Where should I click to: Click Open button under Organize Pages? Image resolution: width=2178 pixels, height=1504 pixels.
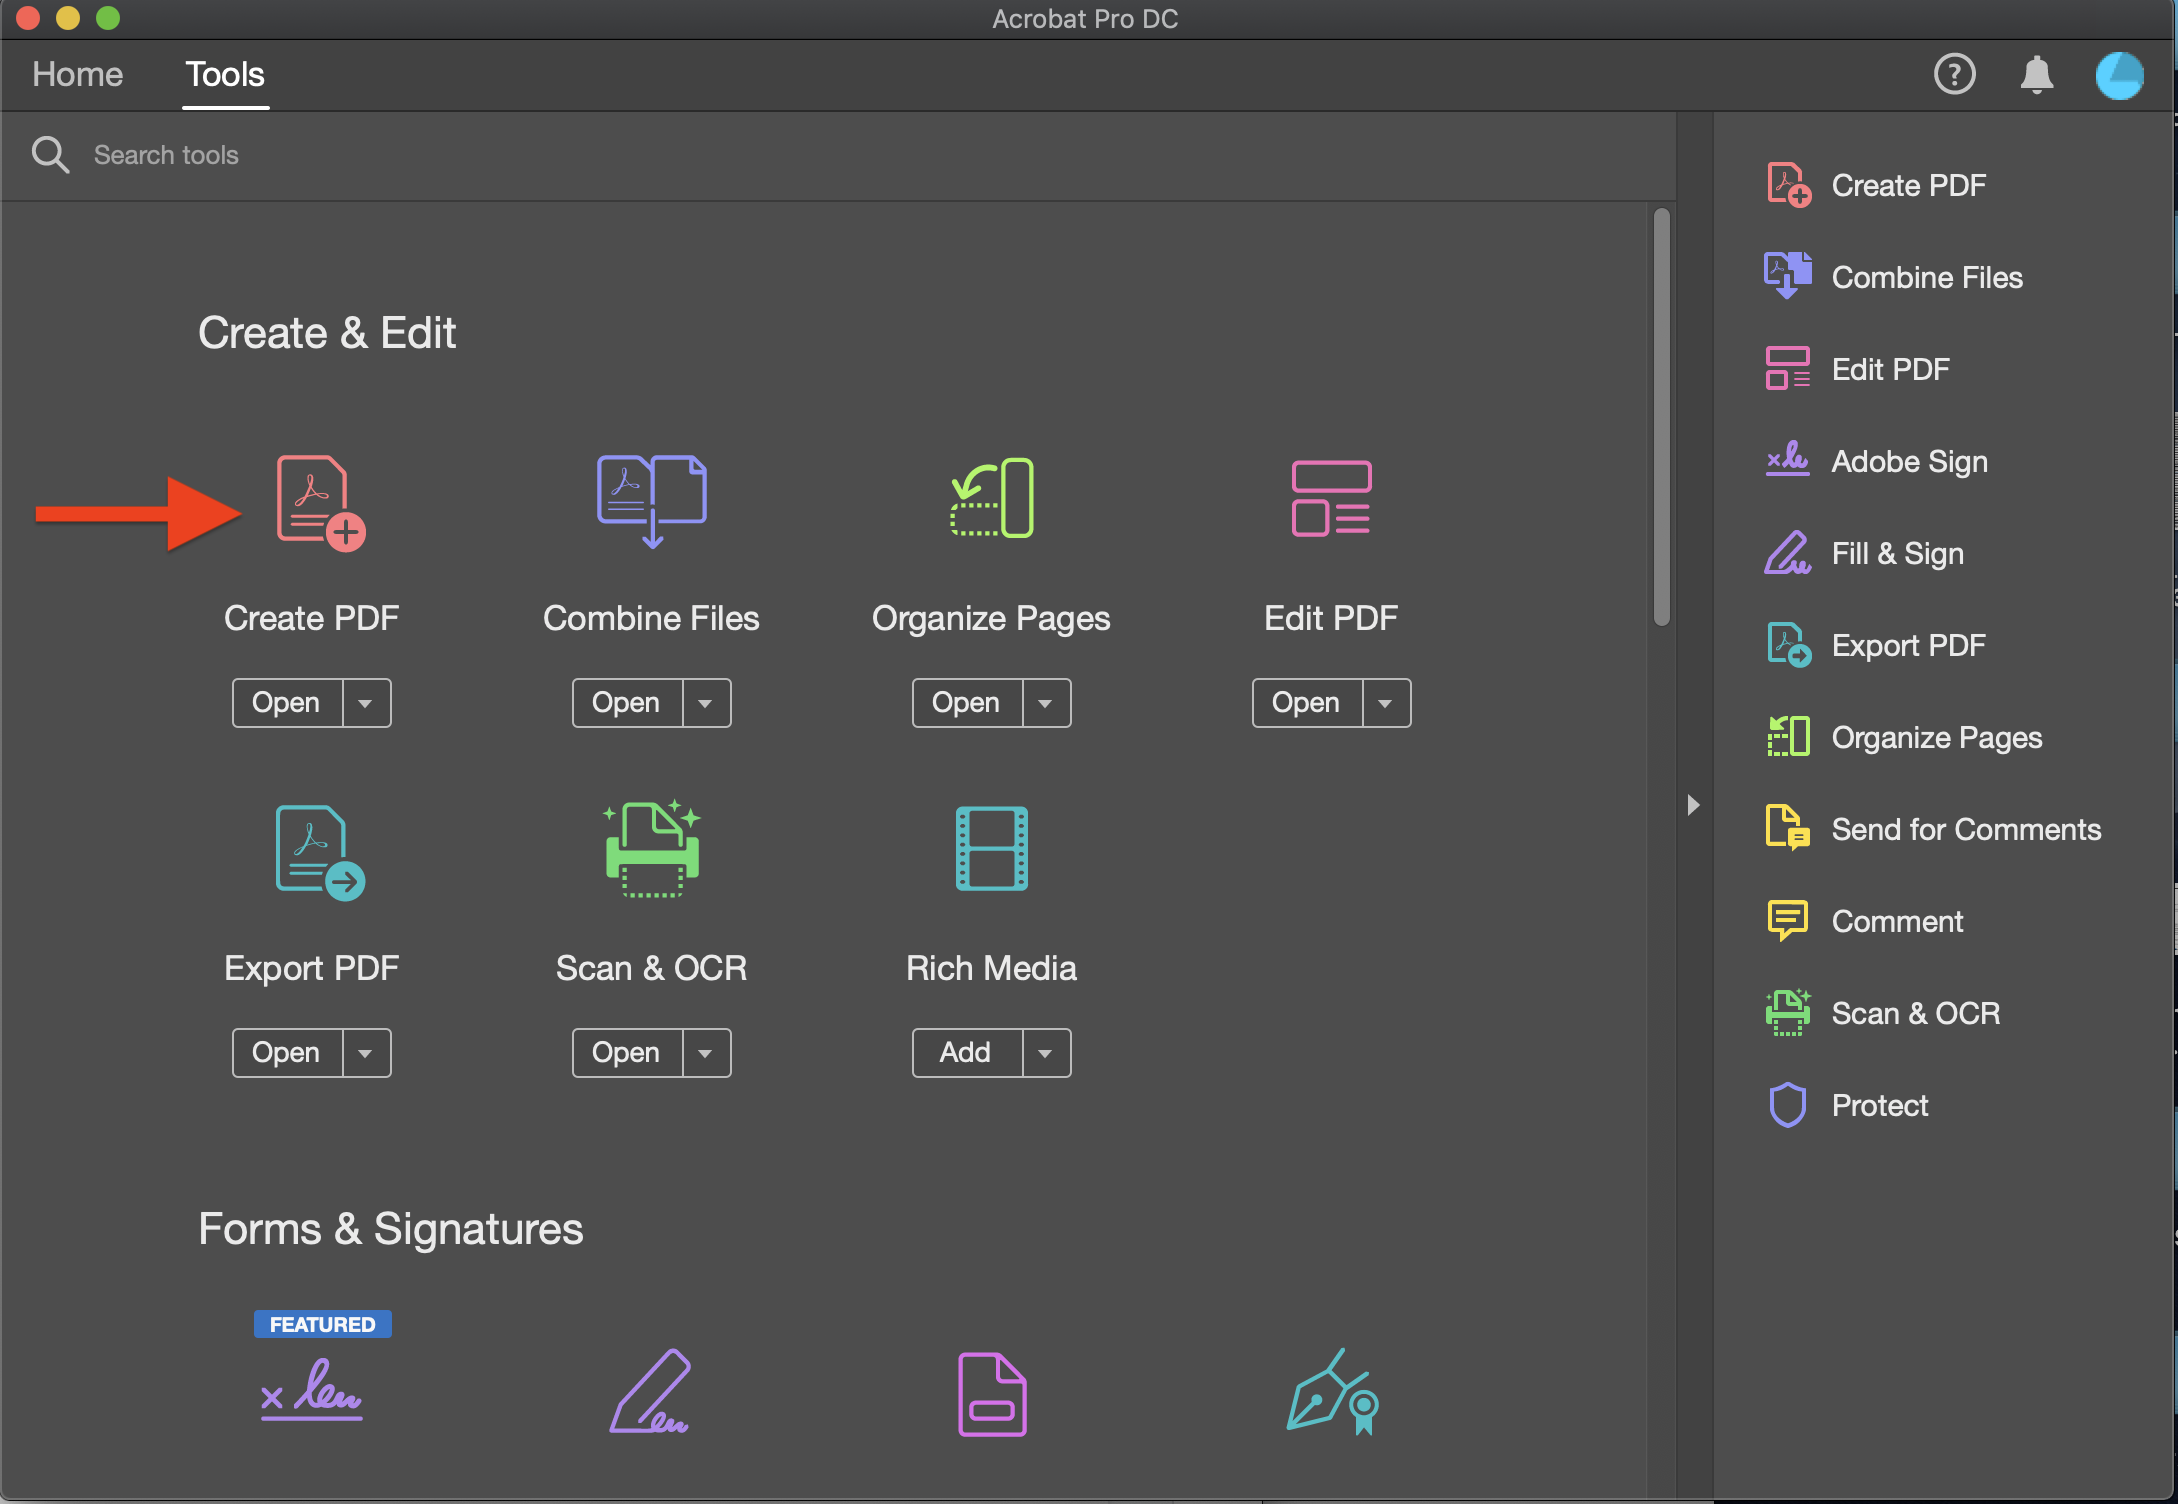967,703
